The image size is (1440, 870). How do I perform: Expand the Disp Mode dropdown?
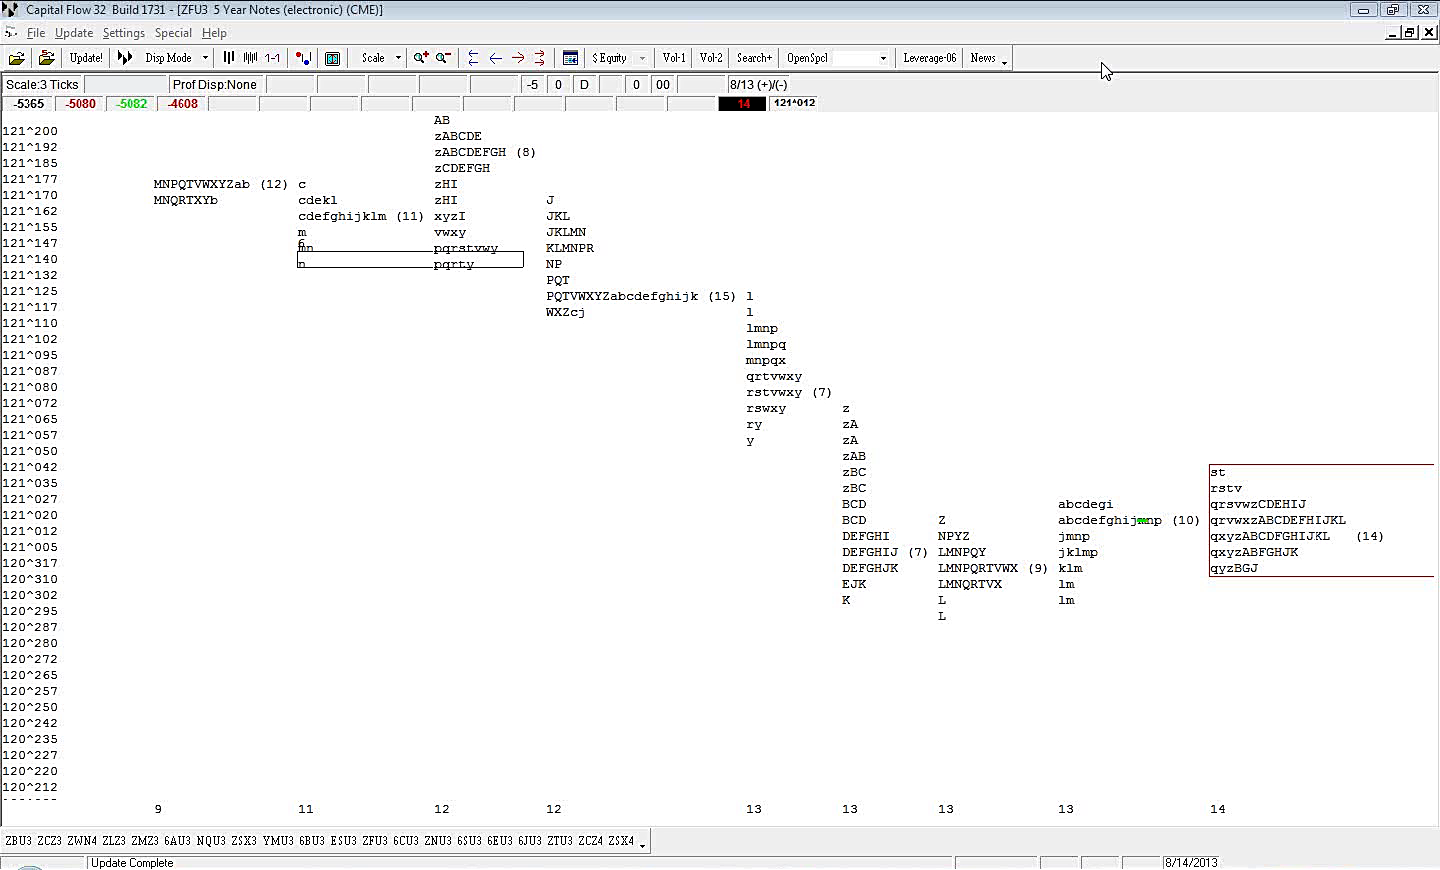pos(205,58)
